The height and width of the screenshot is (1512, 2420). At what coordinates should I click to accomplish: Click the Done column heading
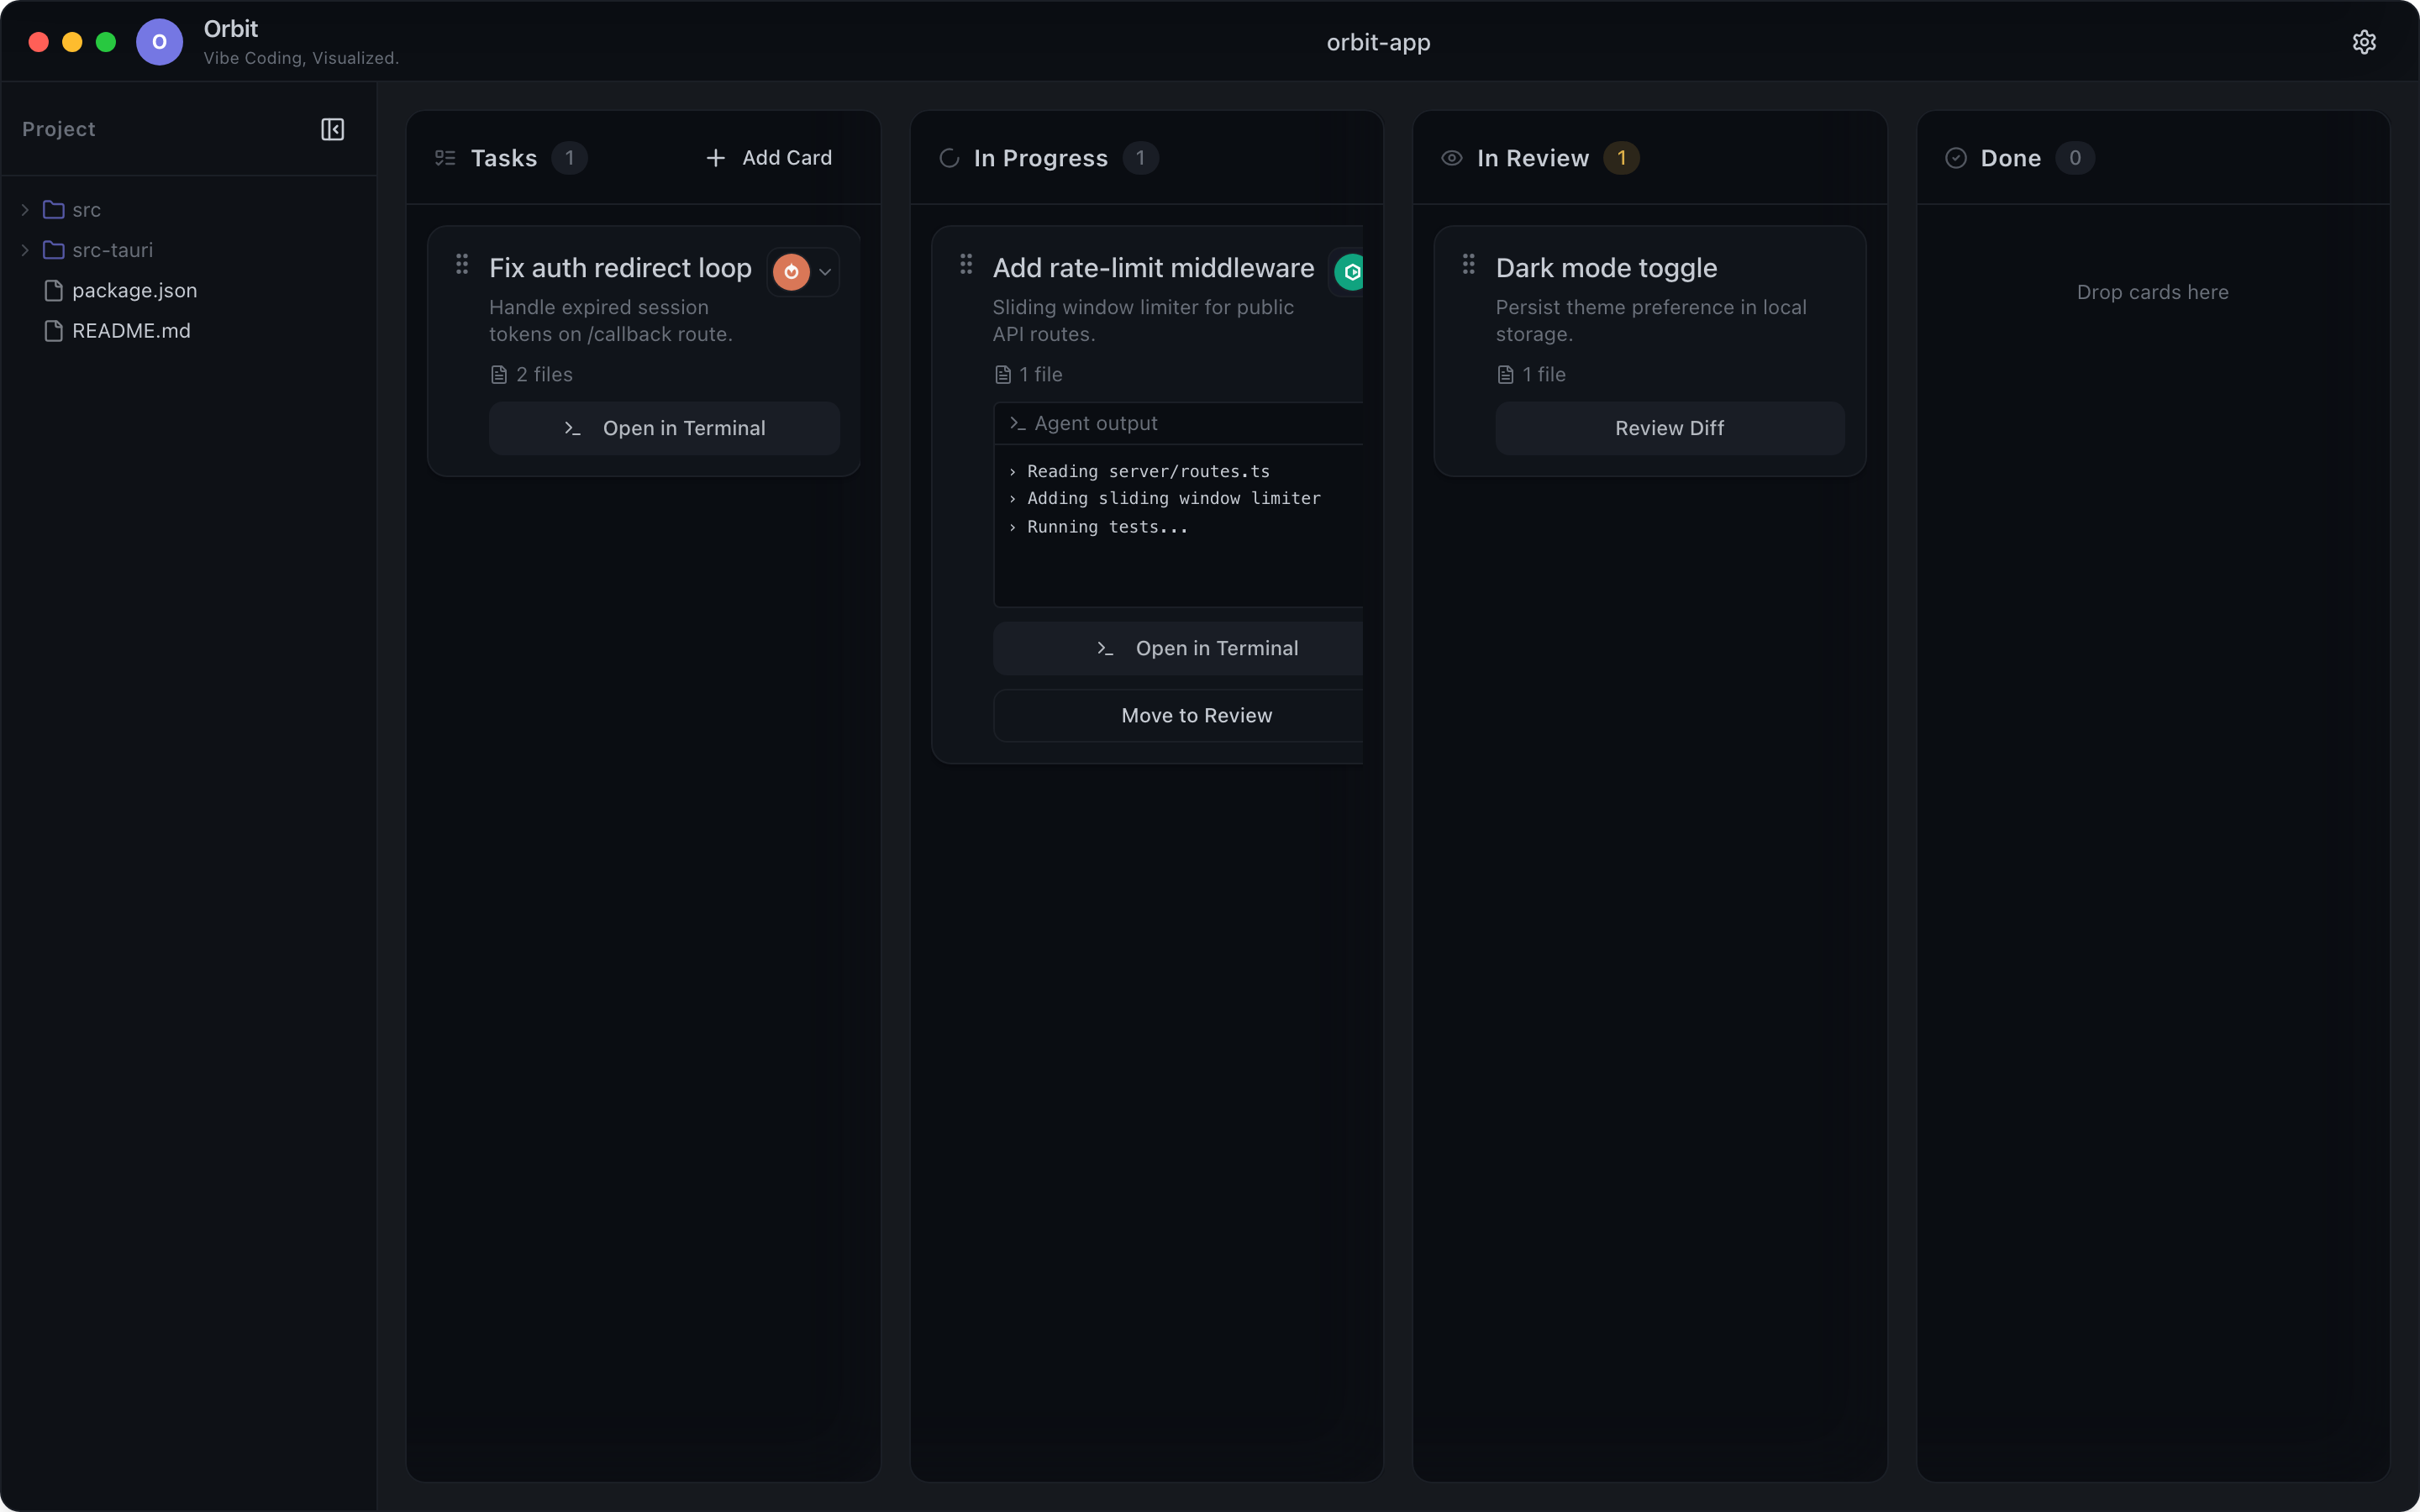point(2011,158)
